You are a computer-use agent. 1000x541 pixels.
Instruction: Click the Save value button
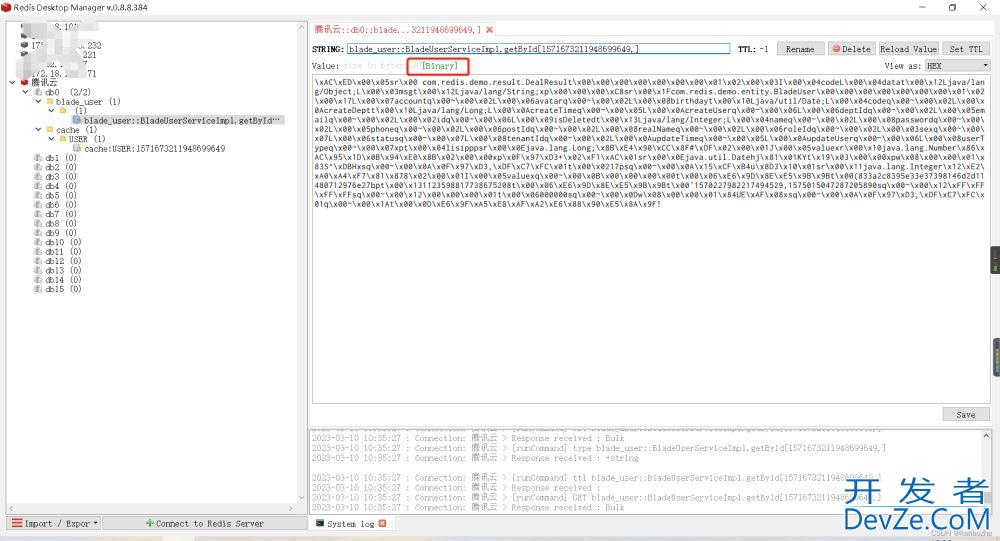966,415
